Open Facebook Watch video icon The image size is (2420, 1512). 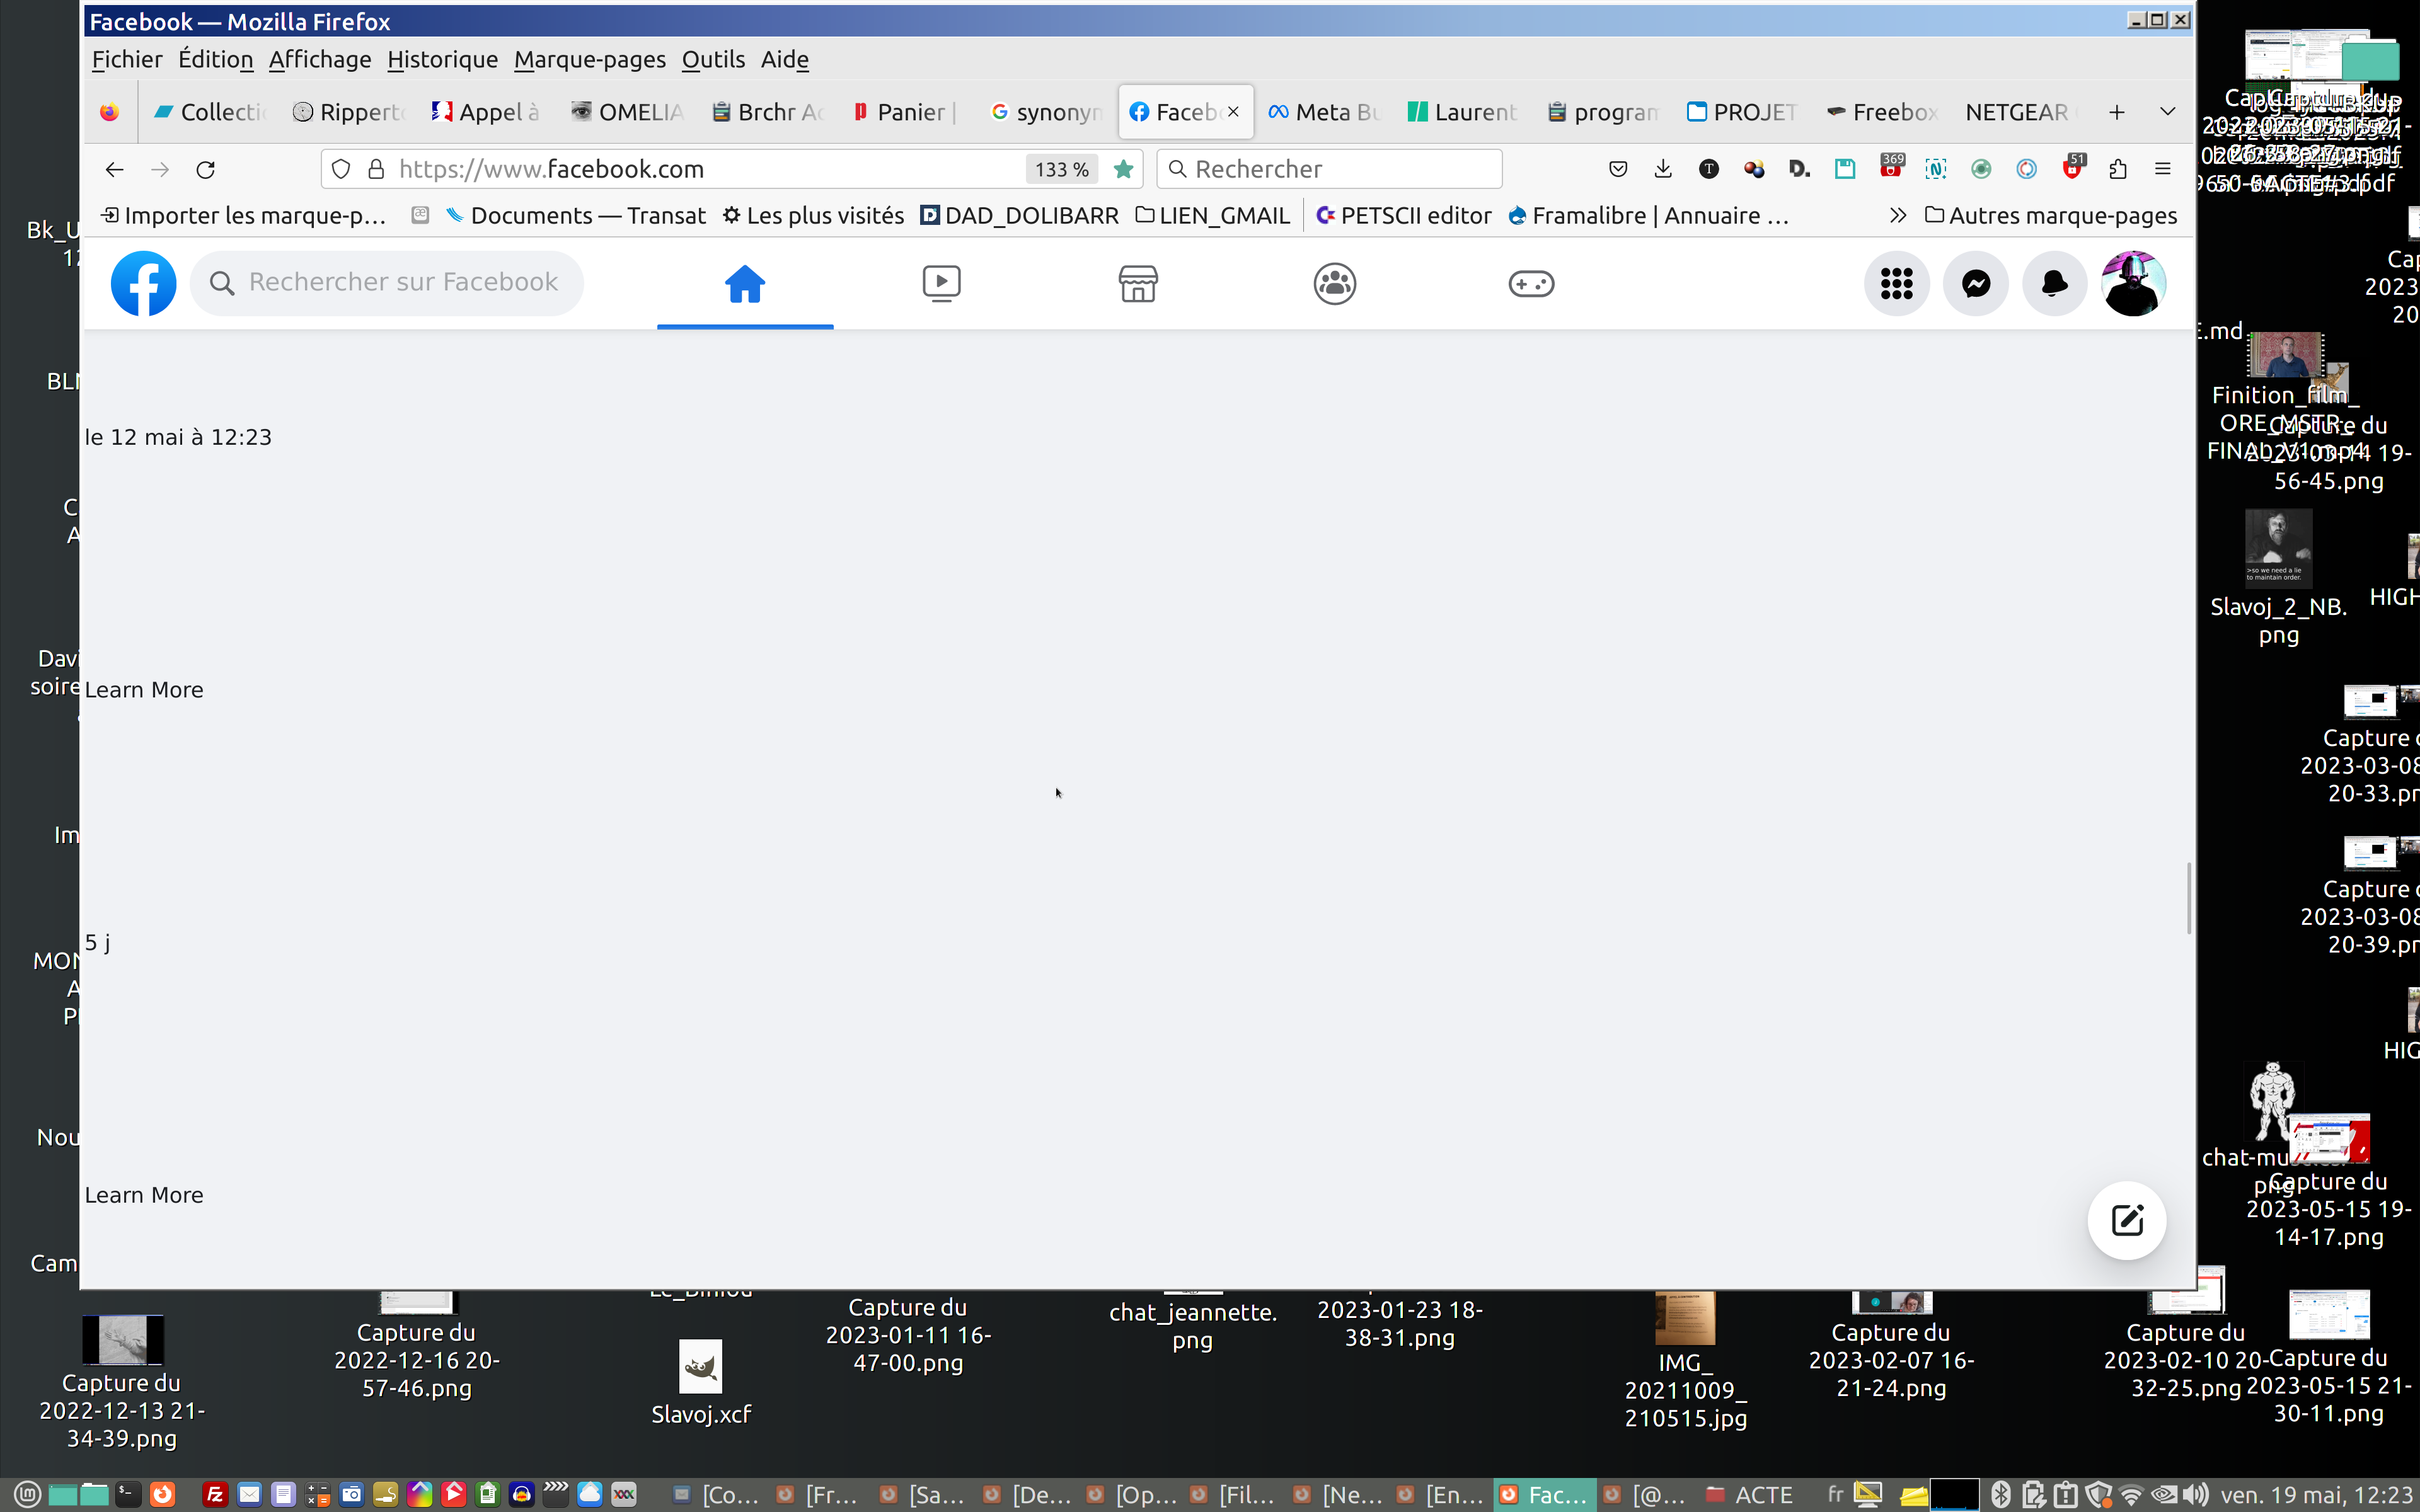(941, 284)
